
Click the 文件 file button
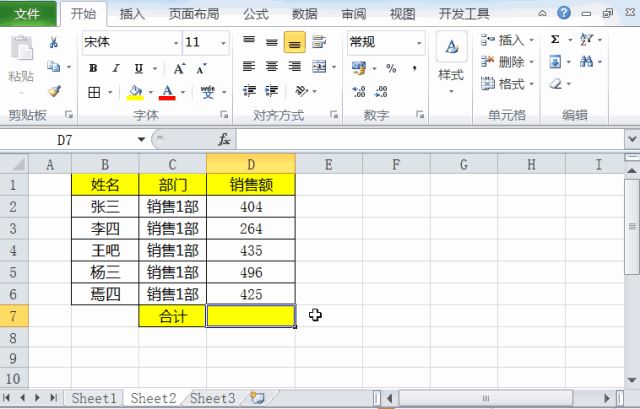tap(28, 13)
